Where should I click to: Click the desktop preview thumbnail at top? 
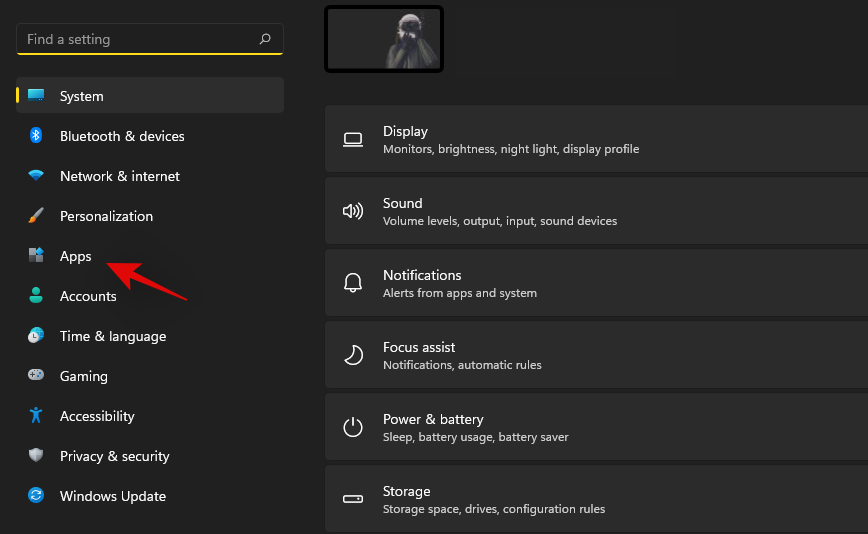point(384,39)
